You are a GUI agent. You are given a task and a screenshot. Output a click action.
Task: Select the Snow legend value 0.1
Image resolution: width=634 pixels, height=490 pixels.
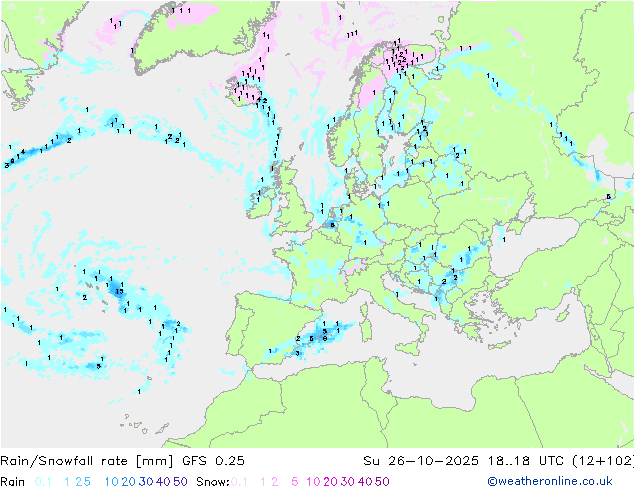point(239,482)
